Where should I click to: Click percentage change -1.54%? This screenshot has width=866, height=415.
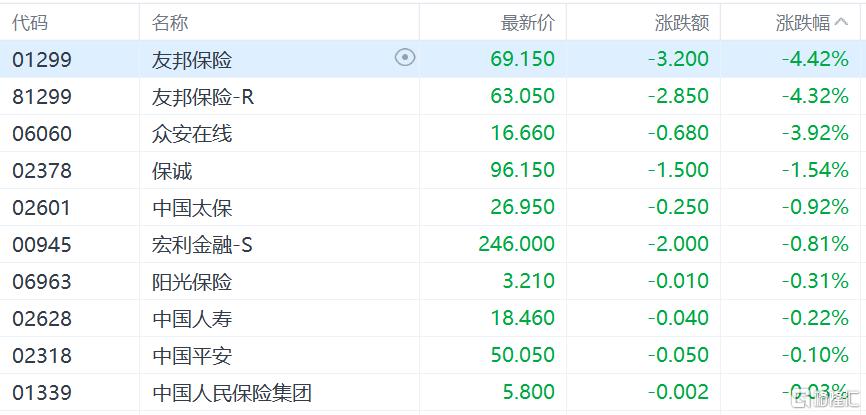[815, 170]
